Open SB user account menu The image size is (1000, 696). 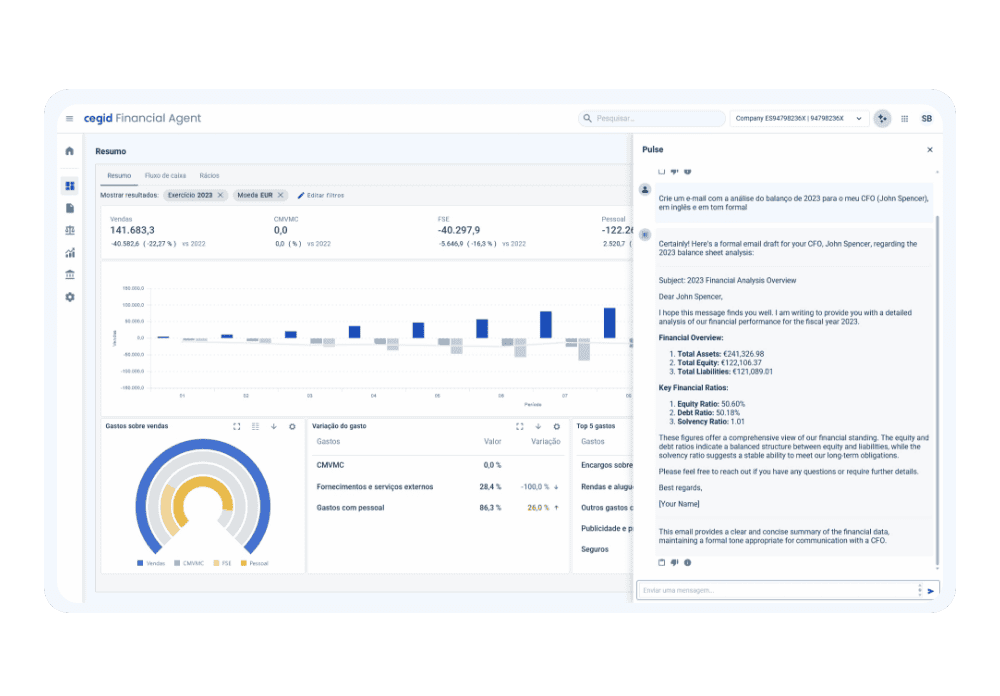926,118
